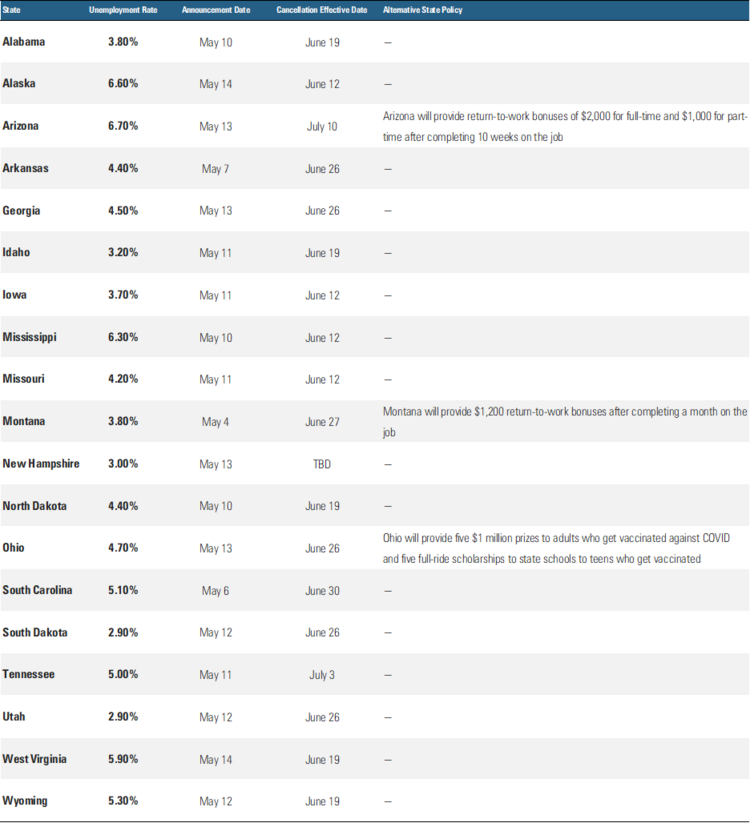
Task: Select the Announcement Date column header
Action: [215, 10]
